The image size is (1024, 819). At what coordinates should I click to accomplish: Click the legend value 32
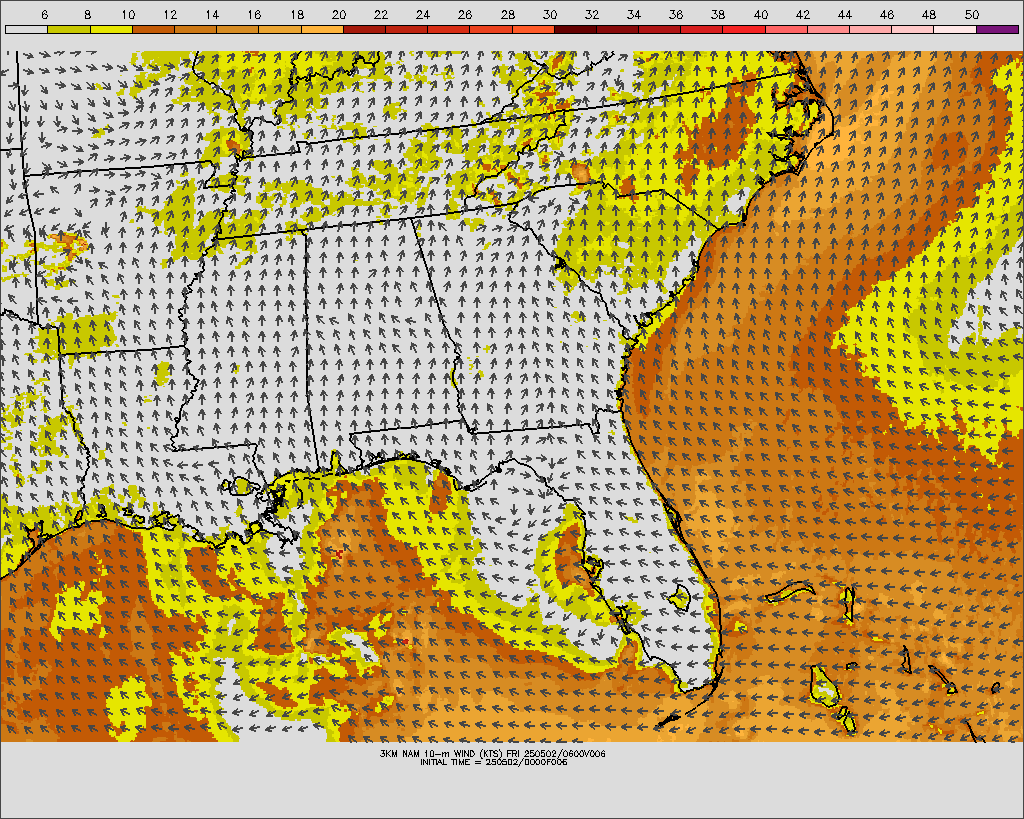592,14
